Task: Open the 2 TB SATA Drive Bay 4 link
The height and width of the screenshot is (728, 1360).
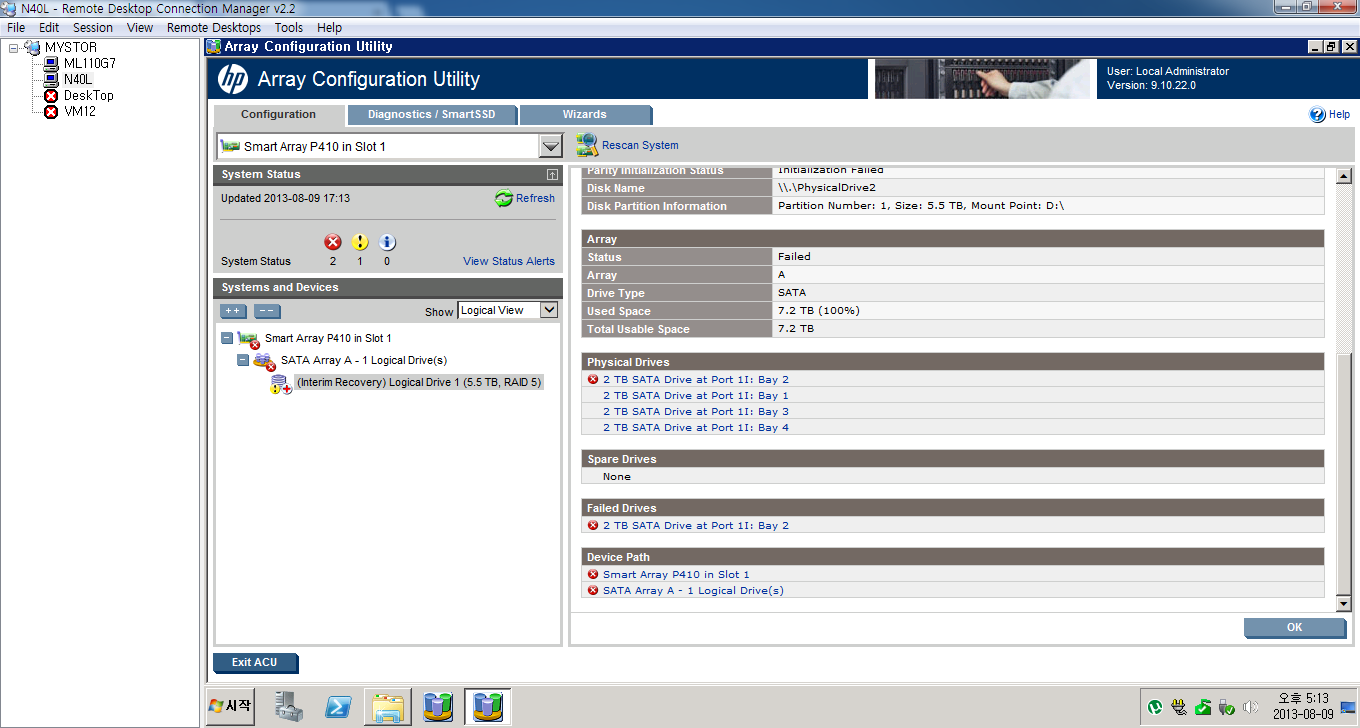Action: point(696,428)
